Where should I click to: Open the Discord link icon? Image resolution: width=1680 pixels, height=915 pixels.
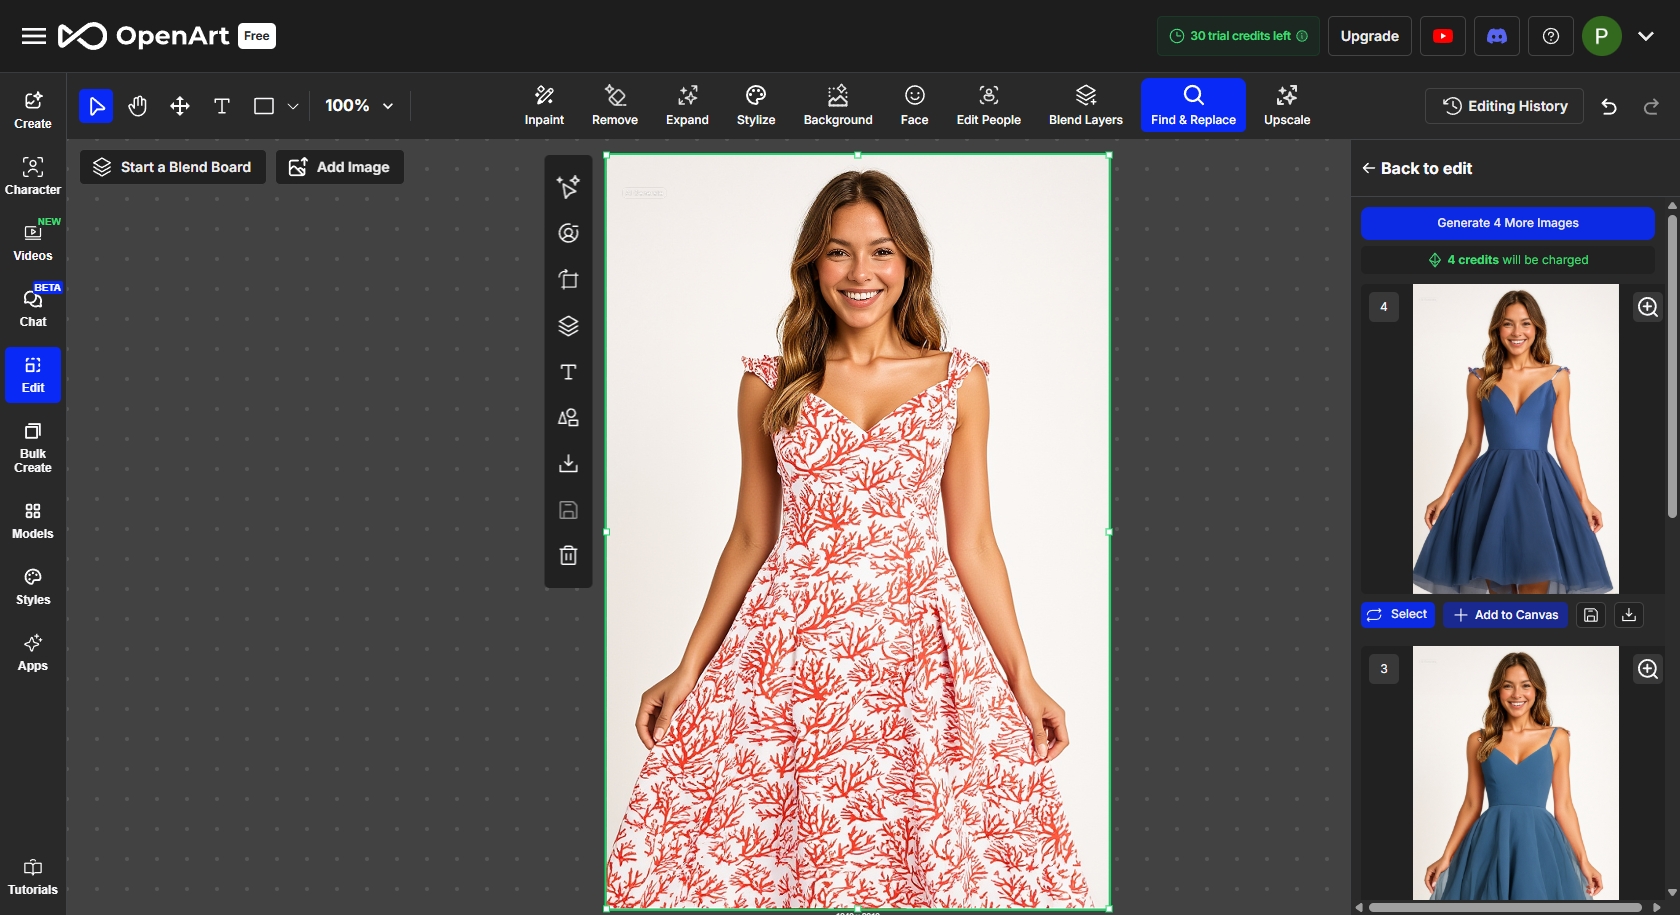1496,36
